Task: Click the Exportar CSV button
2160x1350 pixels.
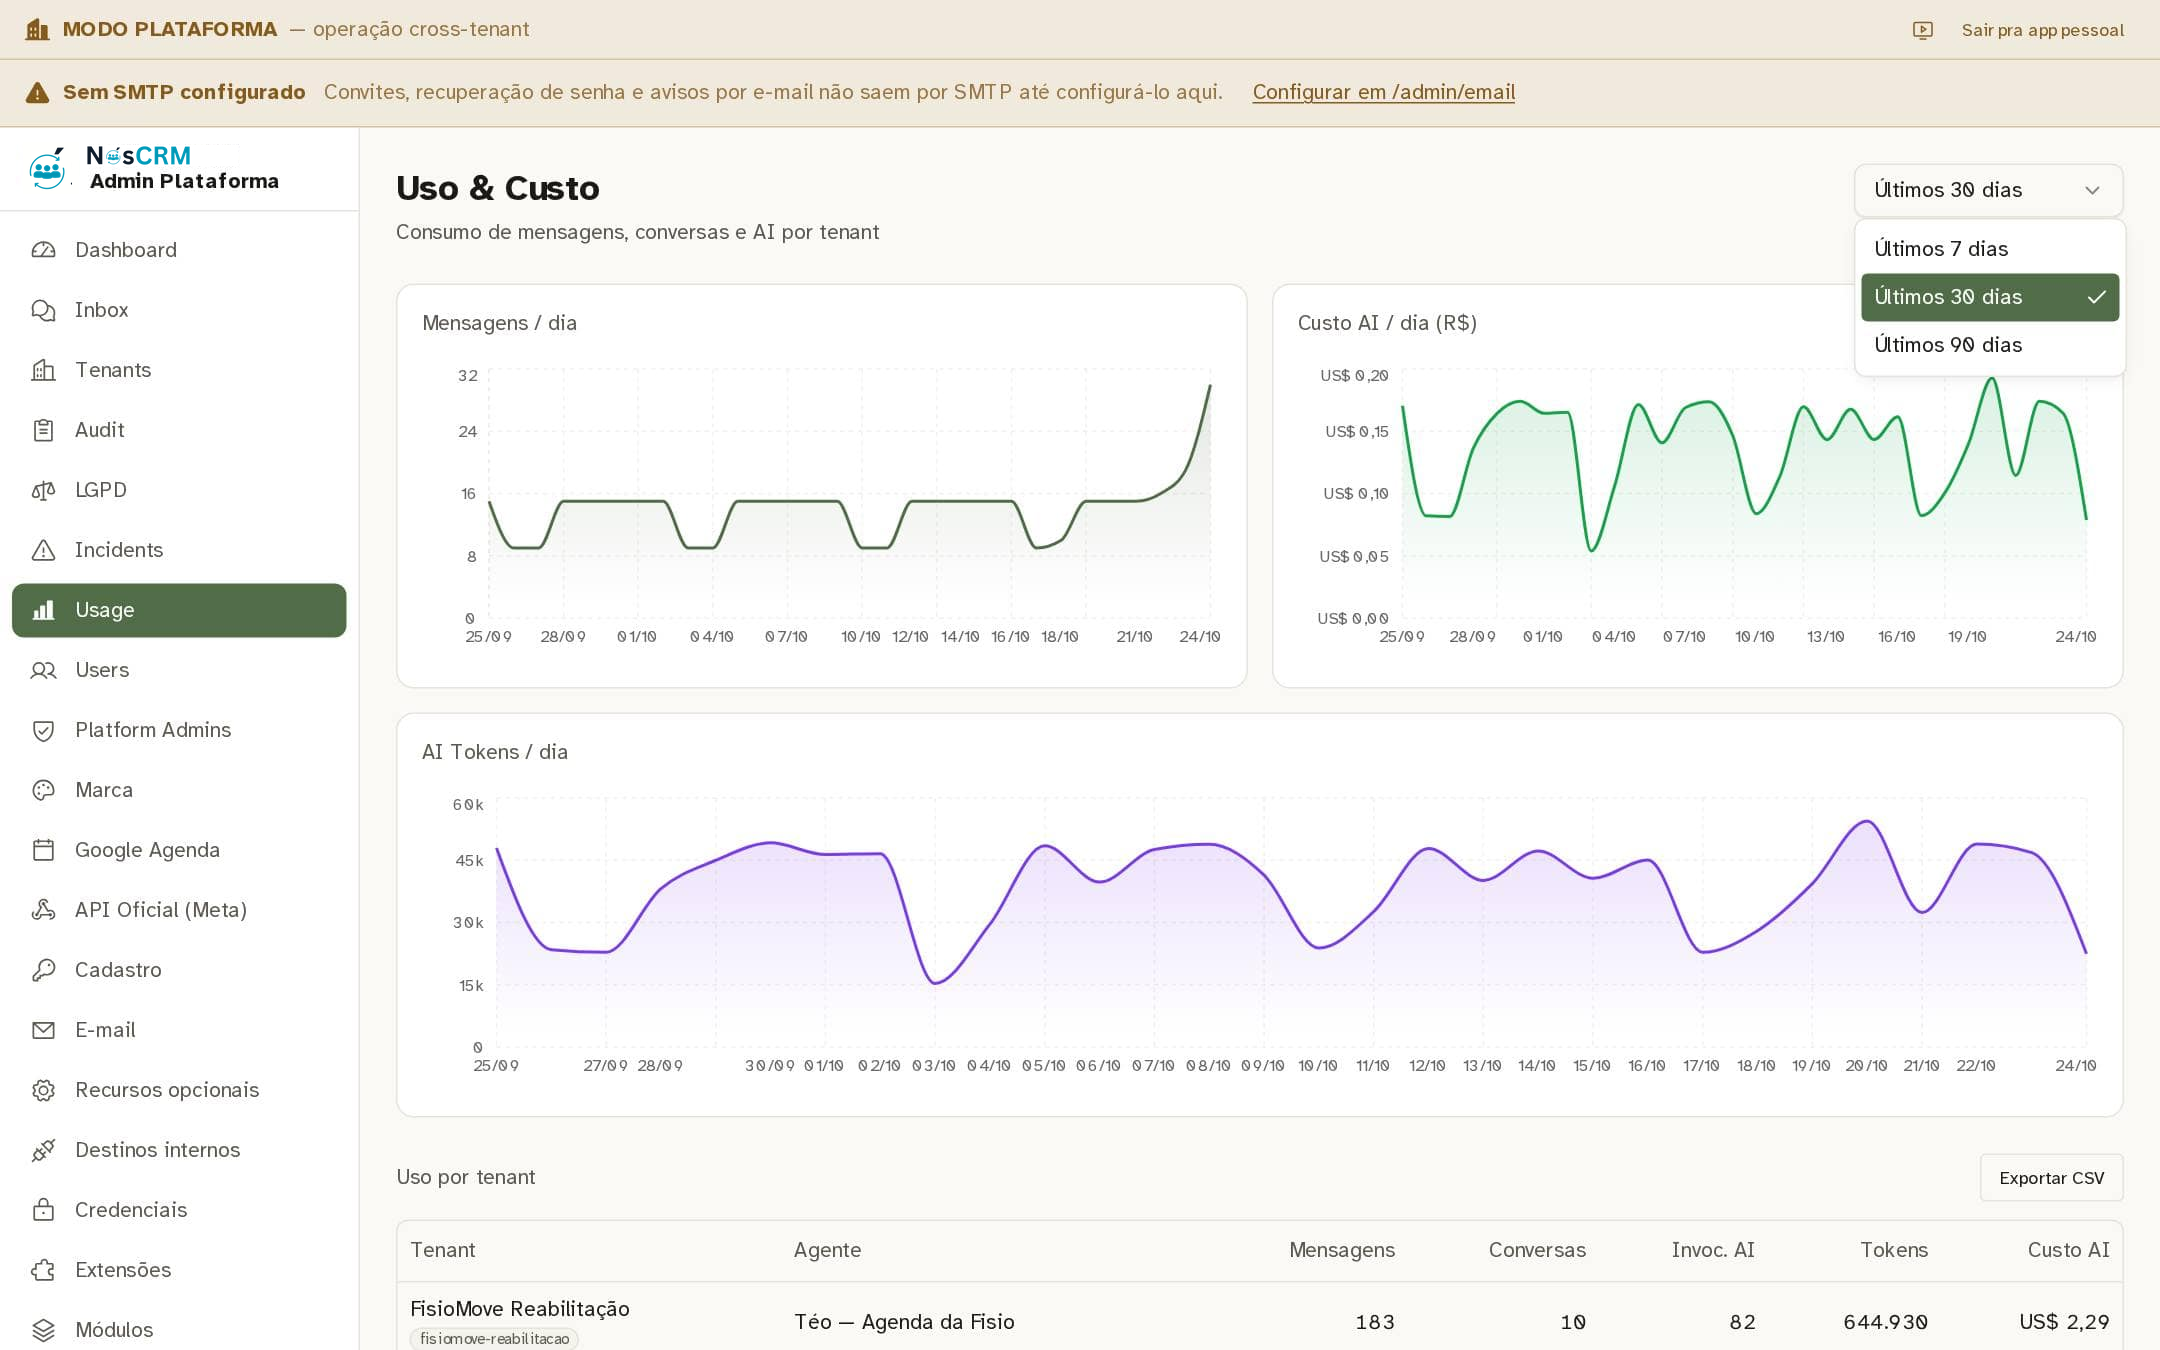Action: pyautogui.click(x=2051, y=1178)
